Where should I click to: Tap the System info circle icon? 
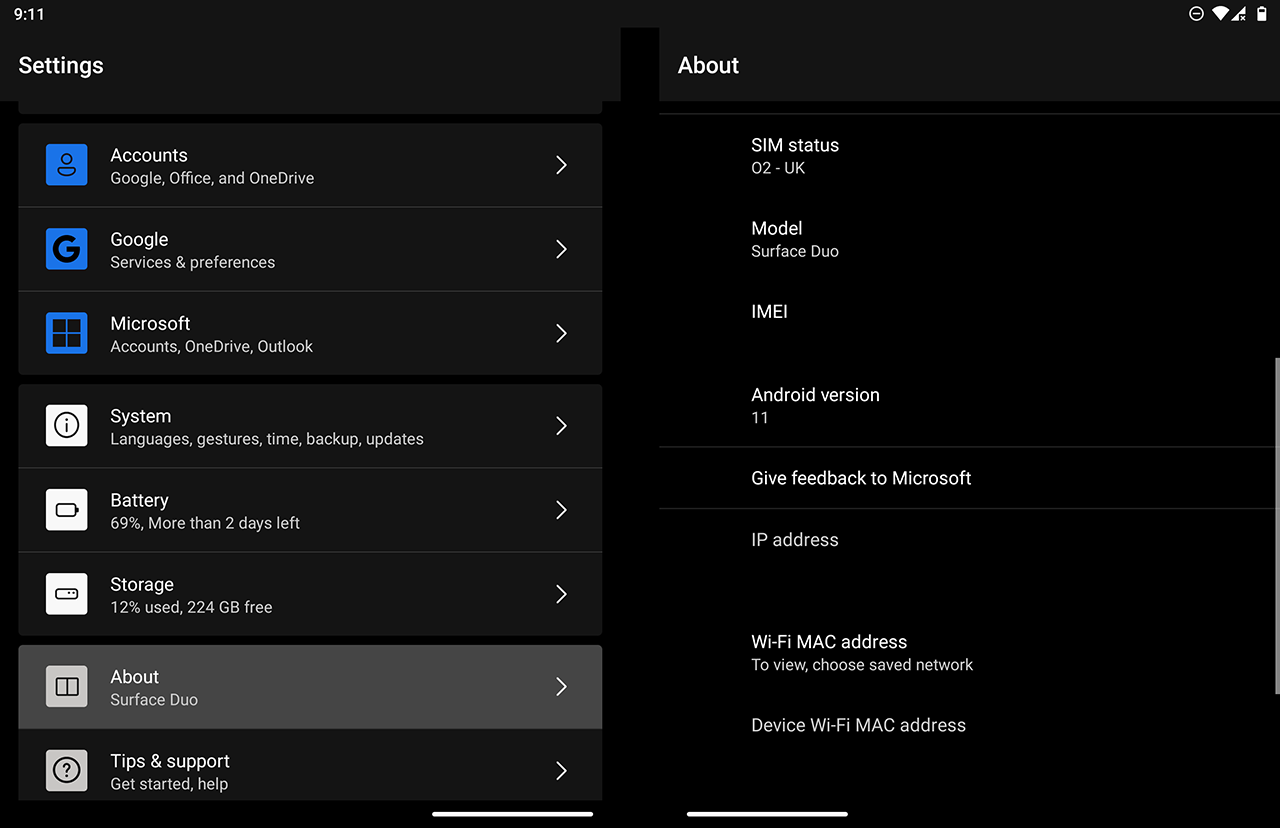click(67, 426)
